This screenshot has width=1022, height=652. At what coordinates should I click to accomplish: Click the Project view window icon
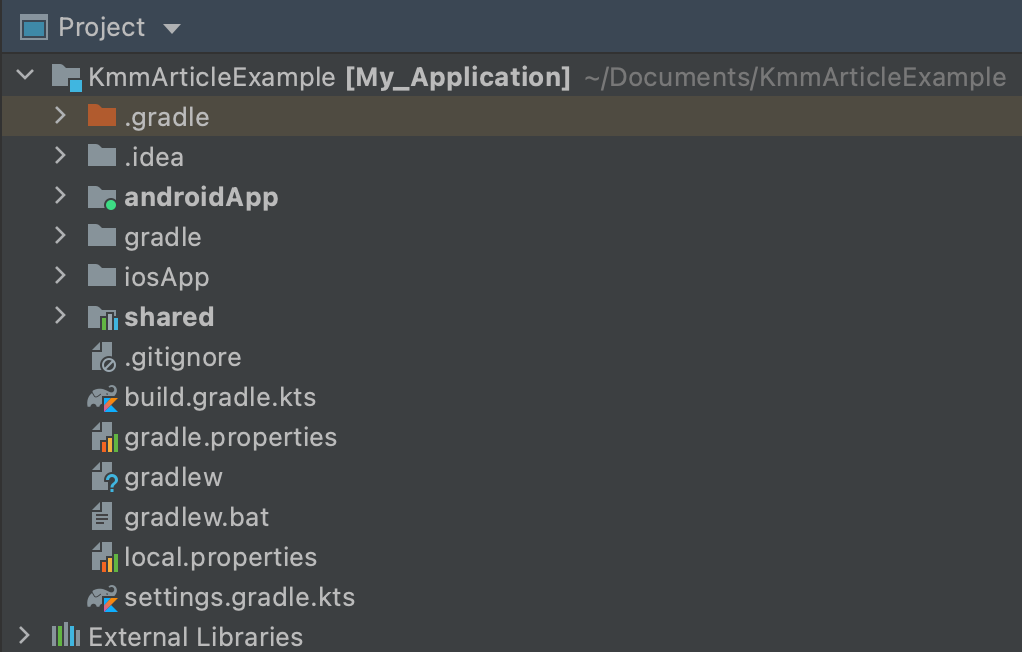(34, 27)
